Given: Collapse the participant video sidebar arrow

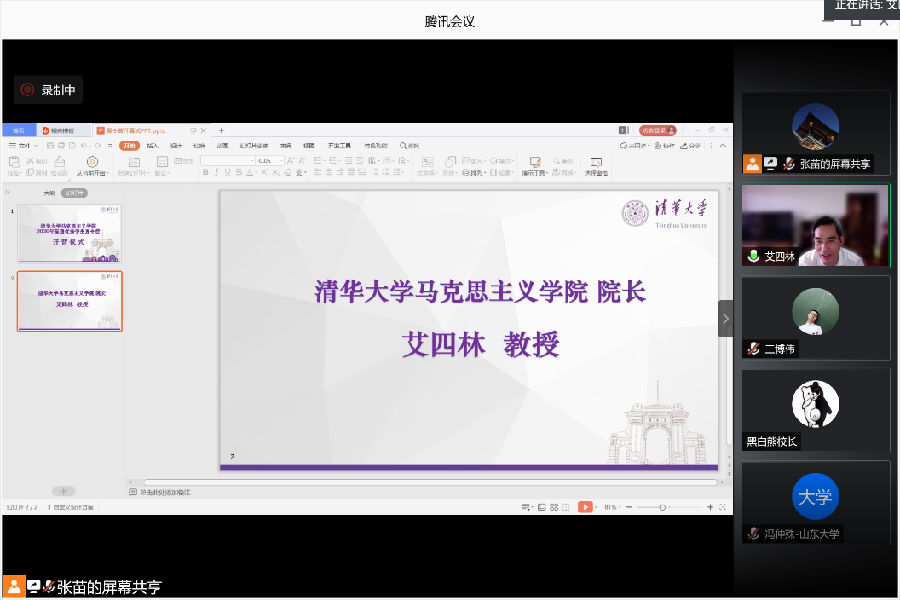Looking at the screenshot, I should point(725,319).
